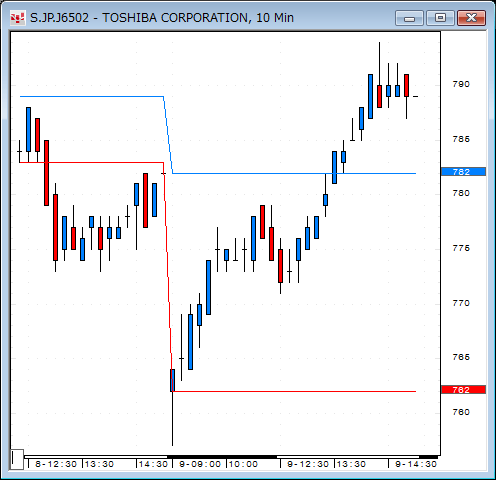496x480 pixels.
Task: Click the chart application icon in title bar
Action: point(17,18)
